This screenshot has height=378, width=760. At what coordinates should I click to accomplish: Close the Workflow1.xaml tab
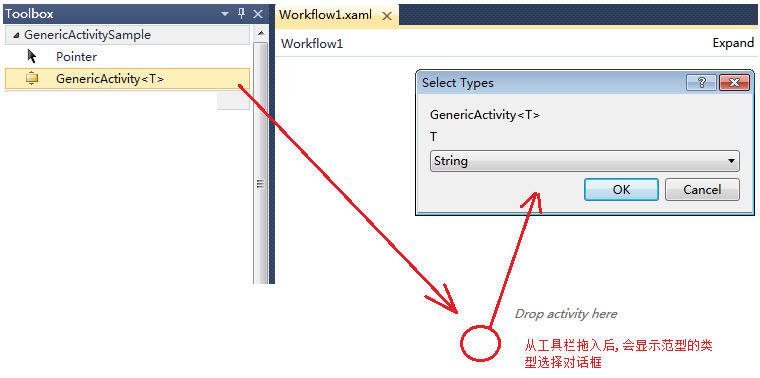click(x=387, y=16)
